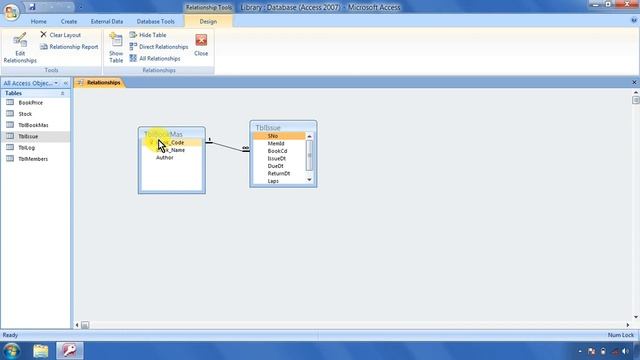This screenshot has width=640, height=360.
Task: Open the Home ribbon tab
Action: [38, 21]
